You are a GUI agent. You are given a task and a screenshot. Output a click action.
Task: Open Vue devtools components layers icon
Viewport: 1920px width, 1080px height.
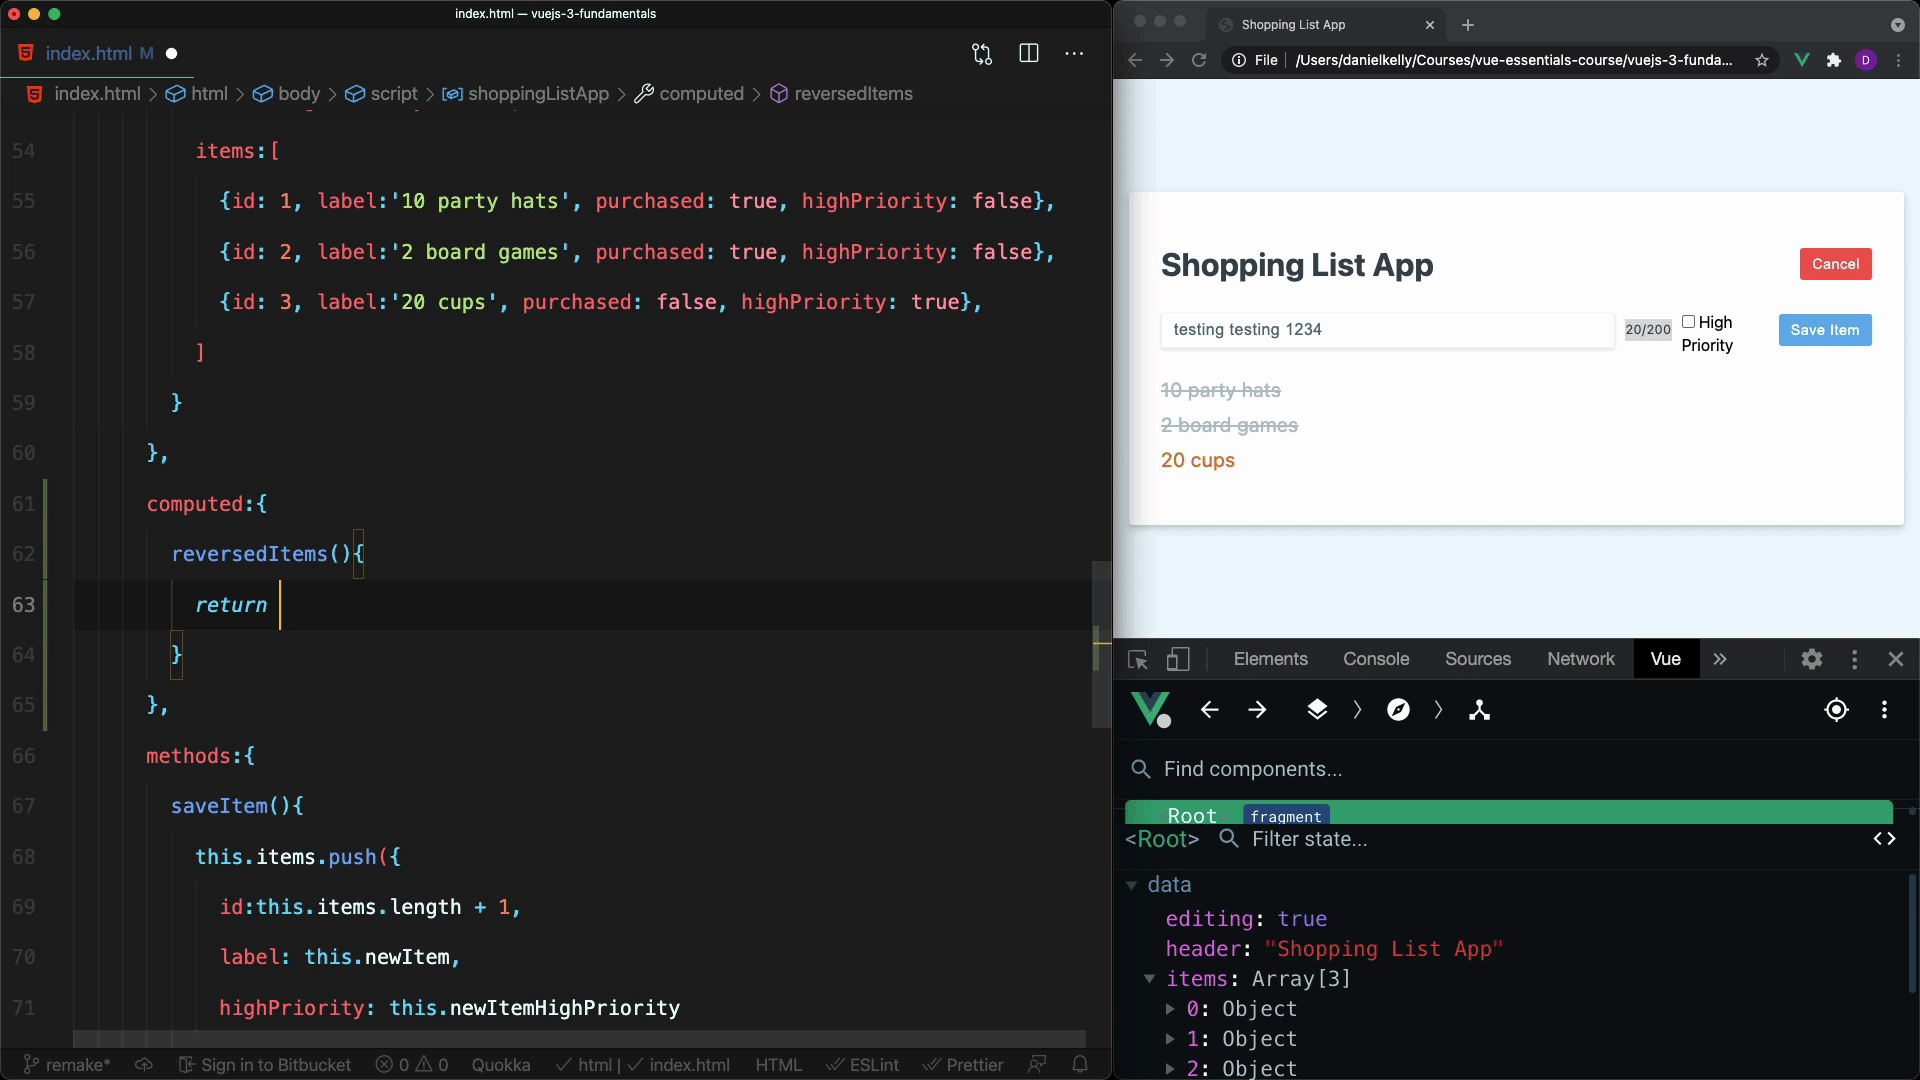click(1317, 710)
